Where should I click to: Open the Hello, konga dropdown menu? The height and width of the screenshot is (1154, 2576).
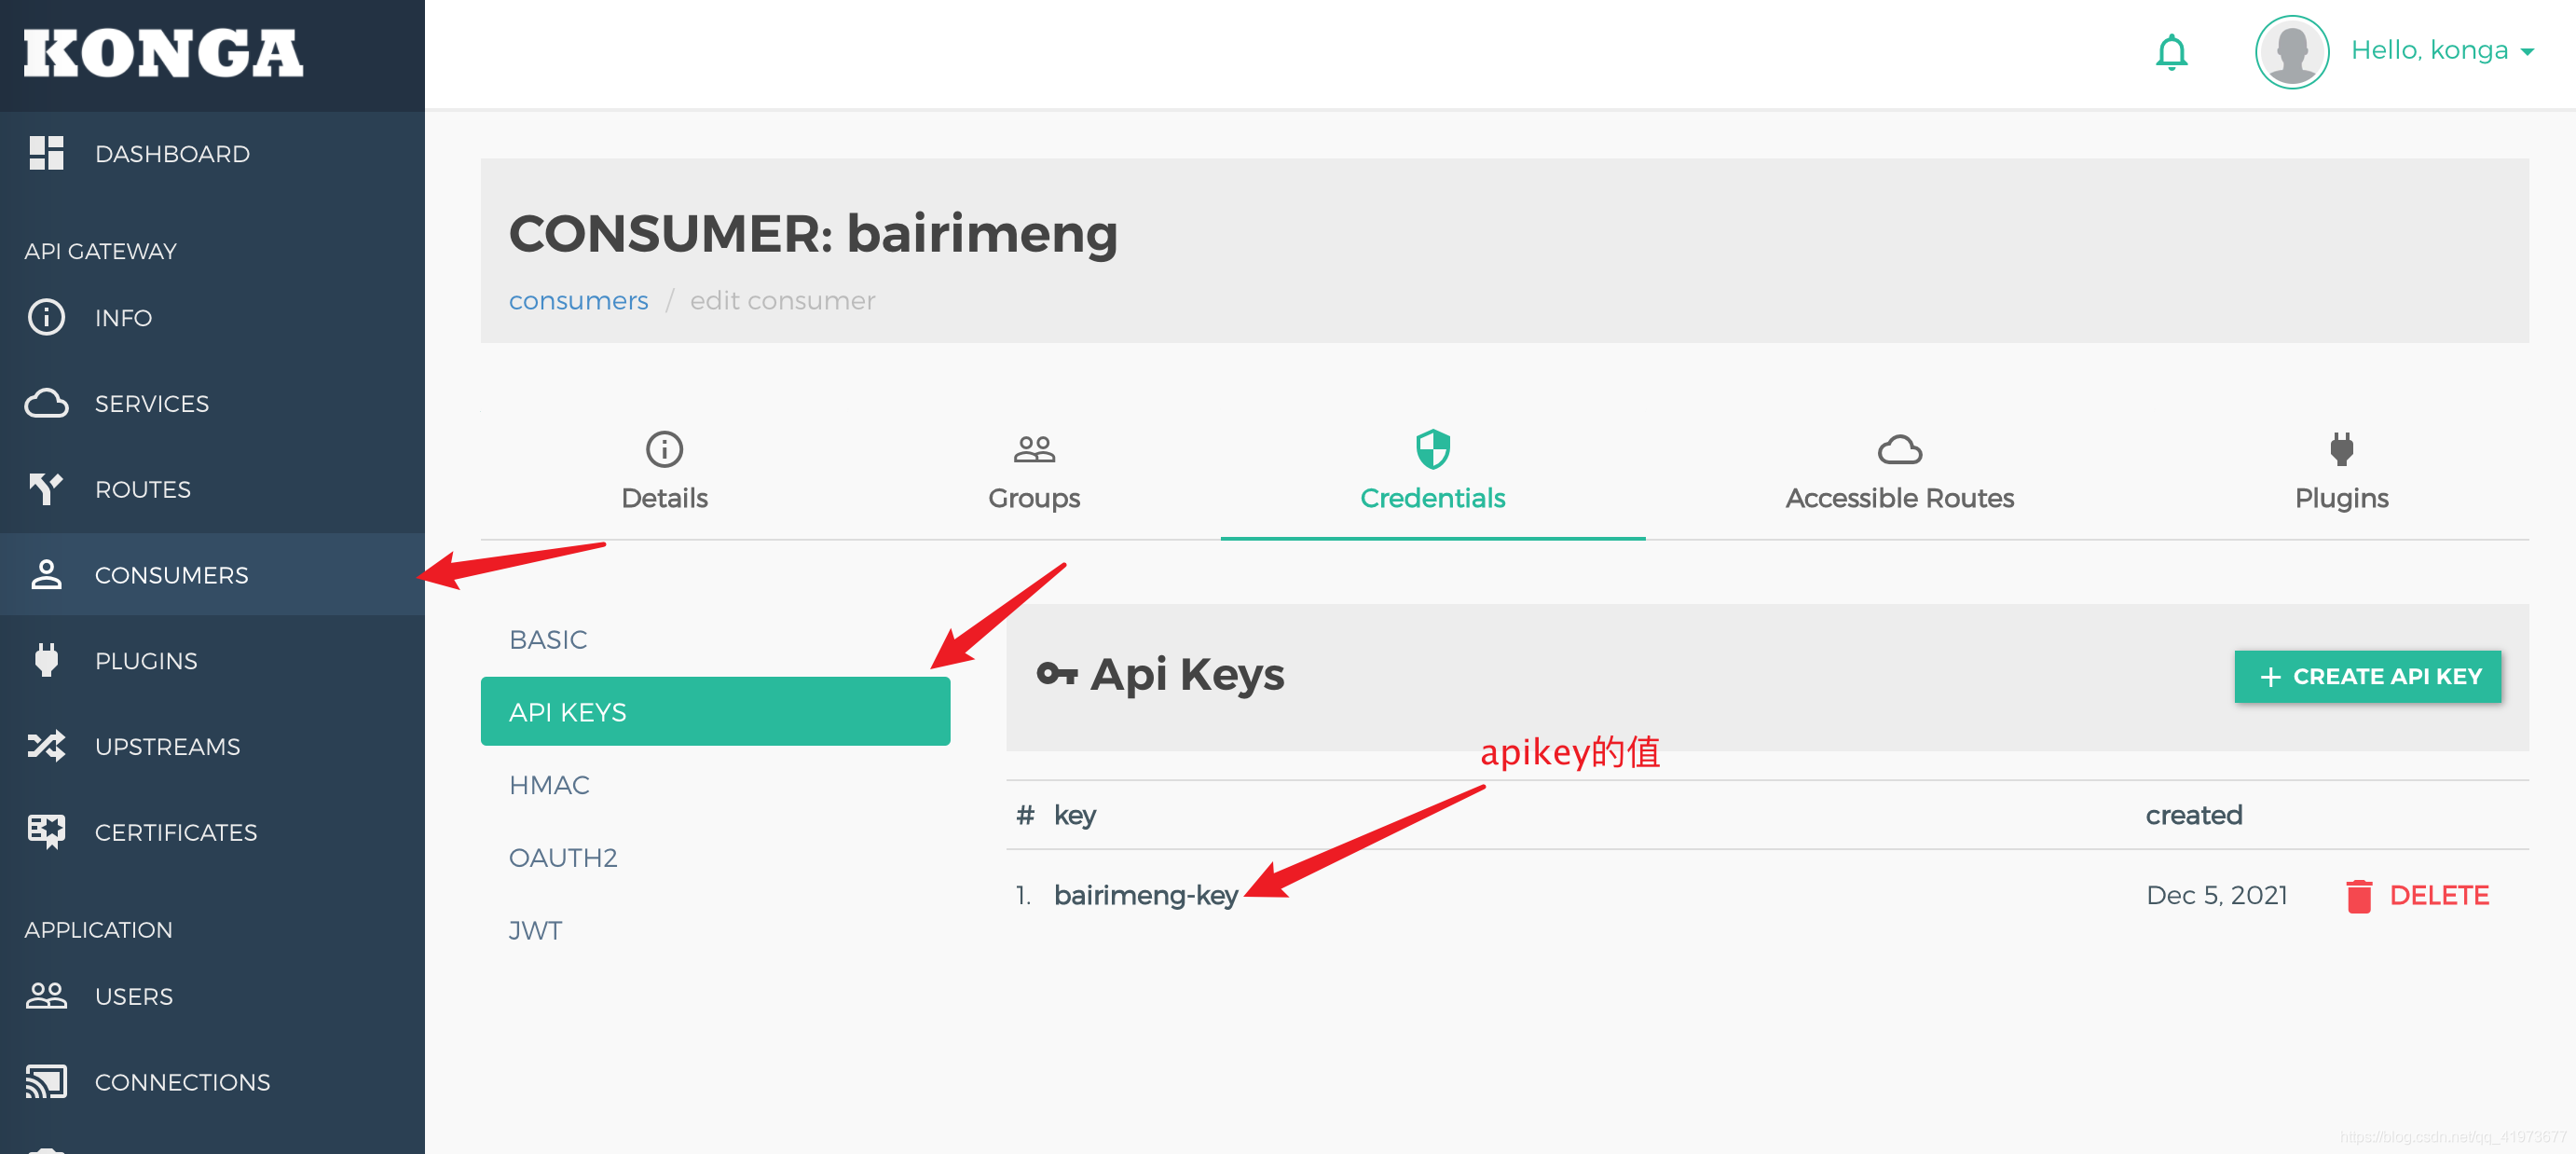click(2441, 50)
